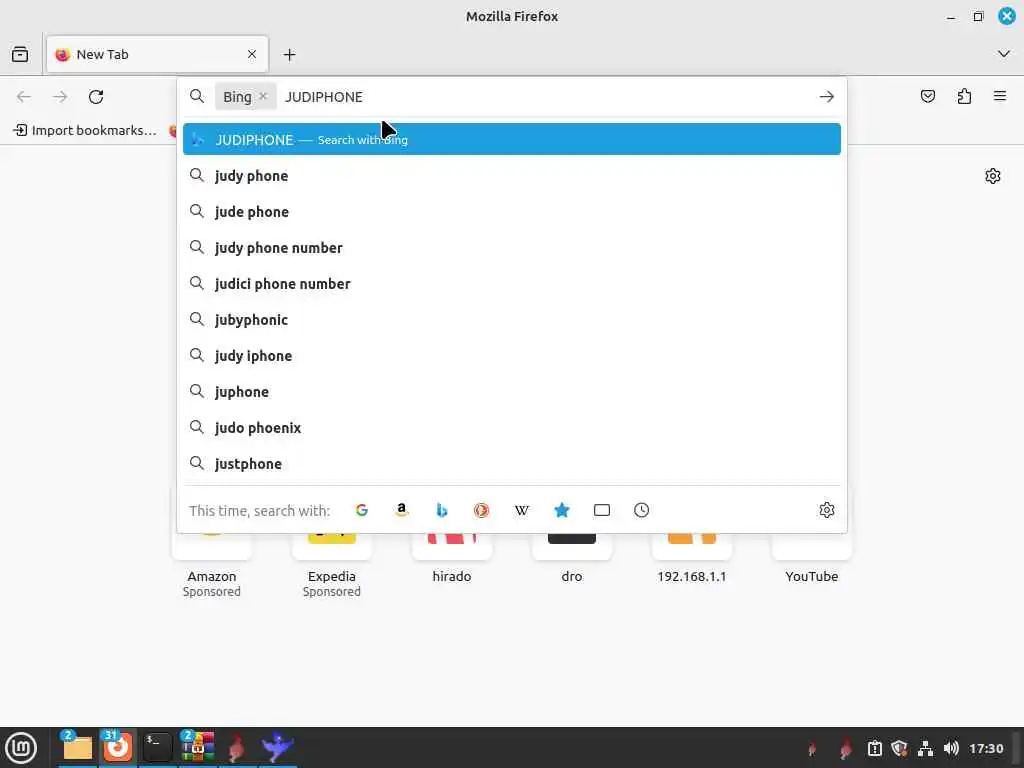Open the Firefox application menu

point(1000,97)
